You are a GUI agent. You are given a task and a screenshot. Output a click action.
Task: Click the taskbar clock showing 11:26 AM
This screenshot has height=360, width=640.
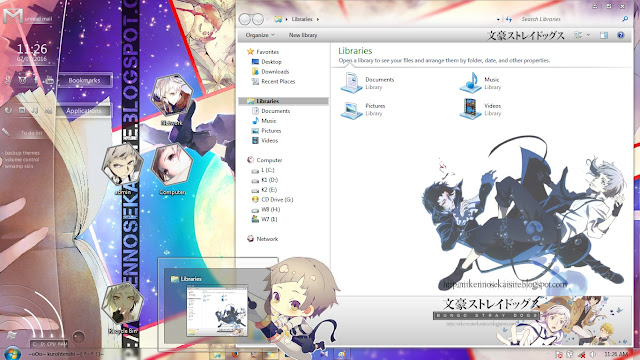click(616, 354)
